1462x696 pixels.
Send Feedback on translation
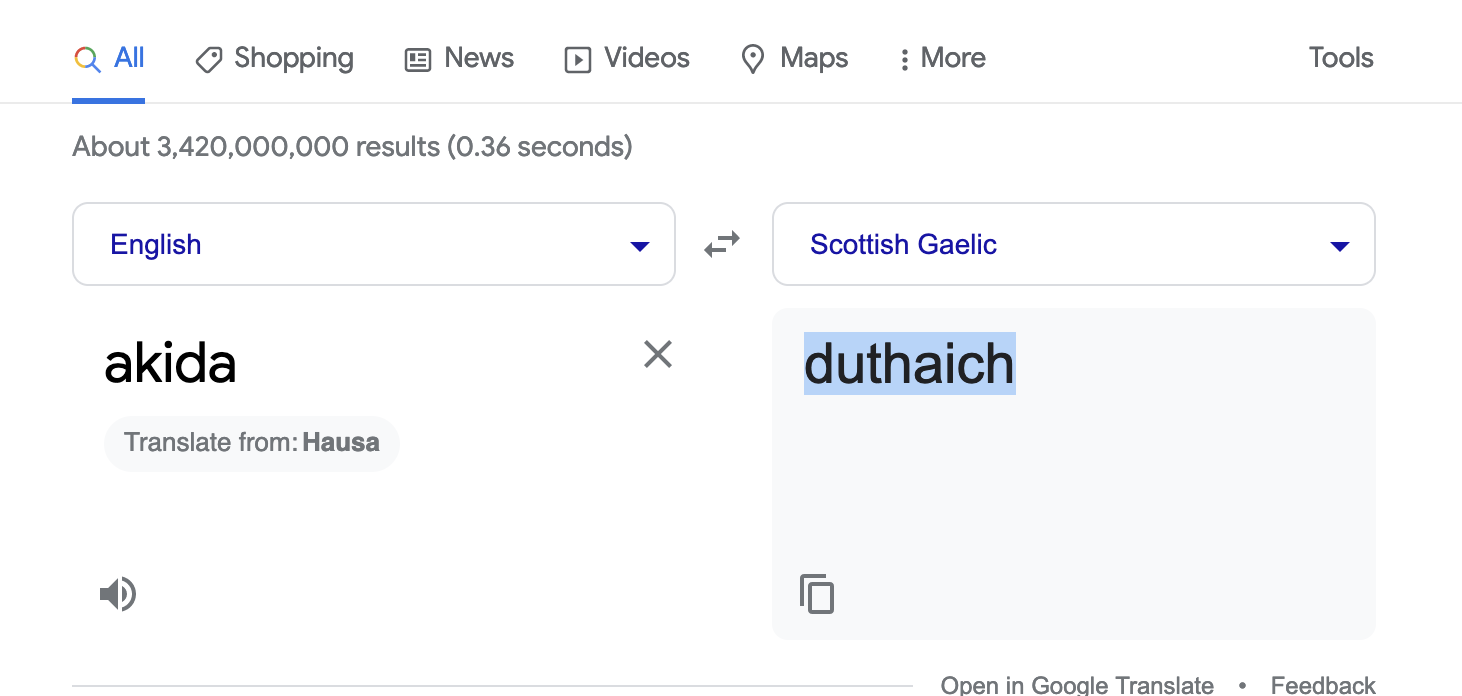1323,685
